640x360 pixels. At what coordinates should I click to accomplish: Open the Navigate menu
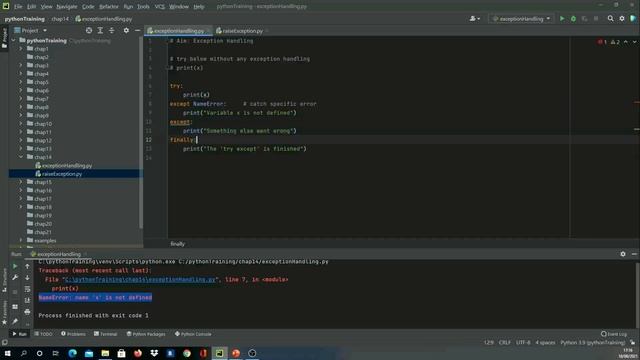coord(67,7)
